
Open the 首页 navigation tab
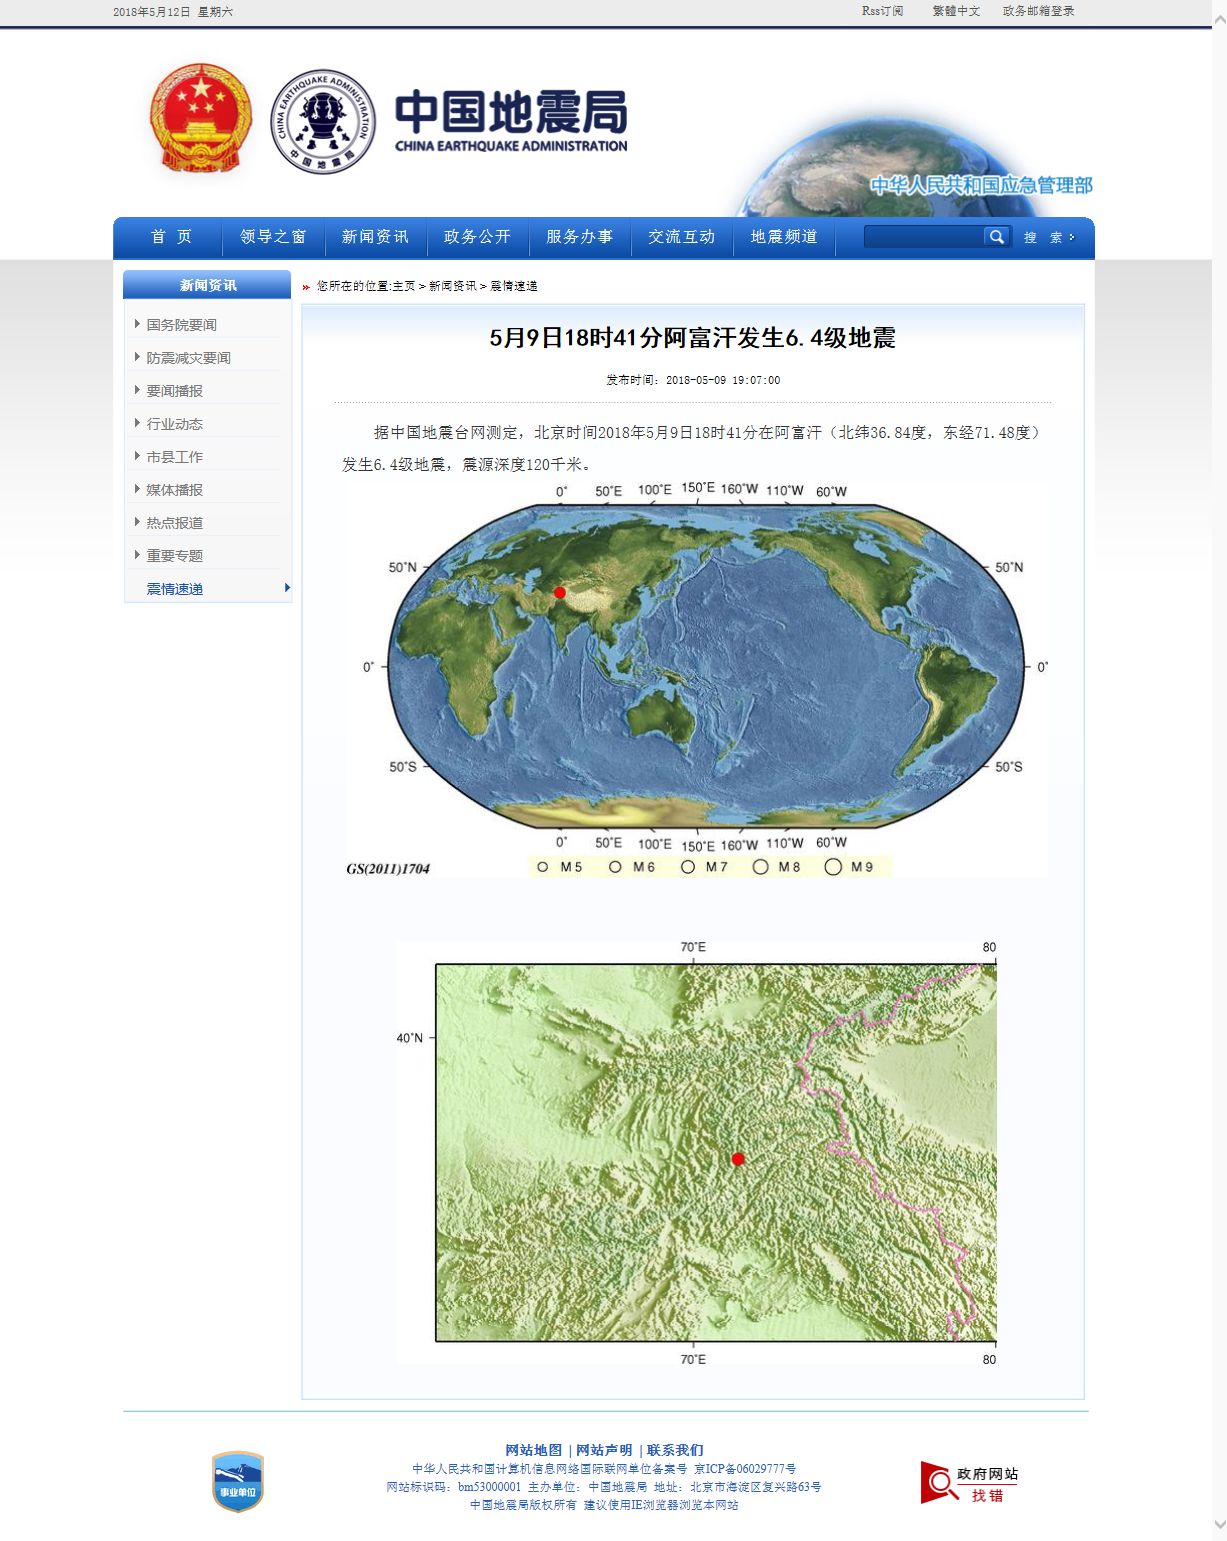coord(171,237)
